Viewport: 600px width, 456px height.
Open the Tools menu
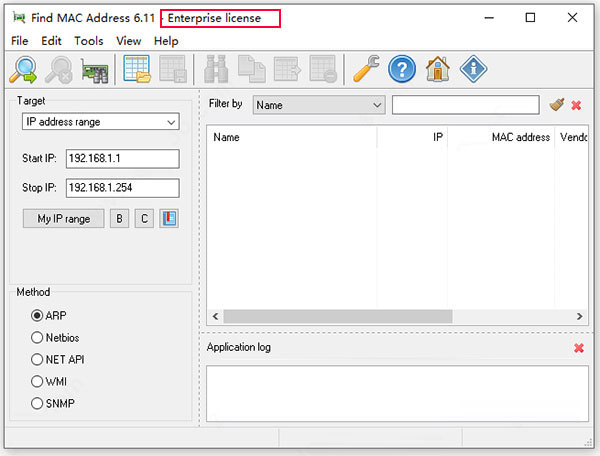89,41
